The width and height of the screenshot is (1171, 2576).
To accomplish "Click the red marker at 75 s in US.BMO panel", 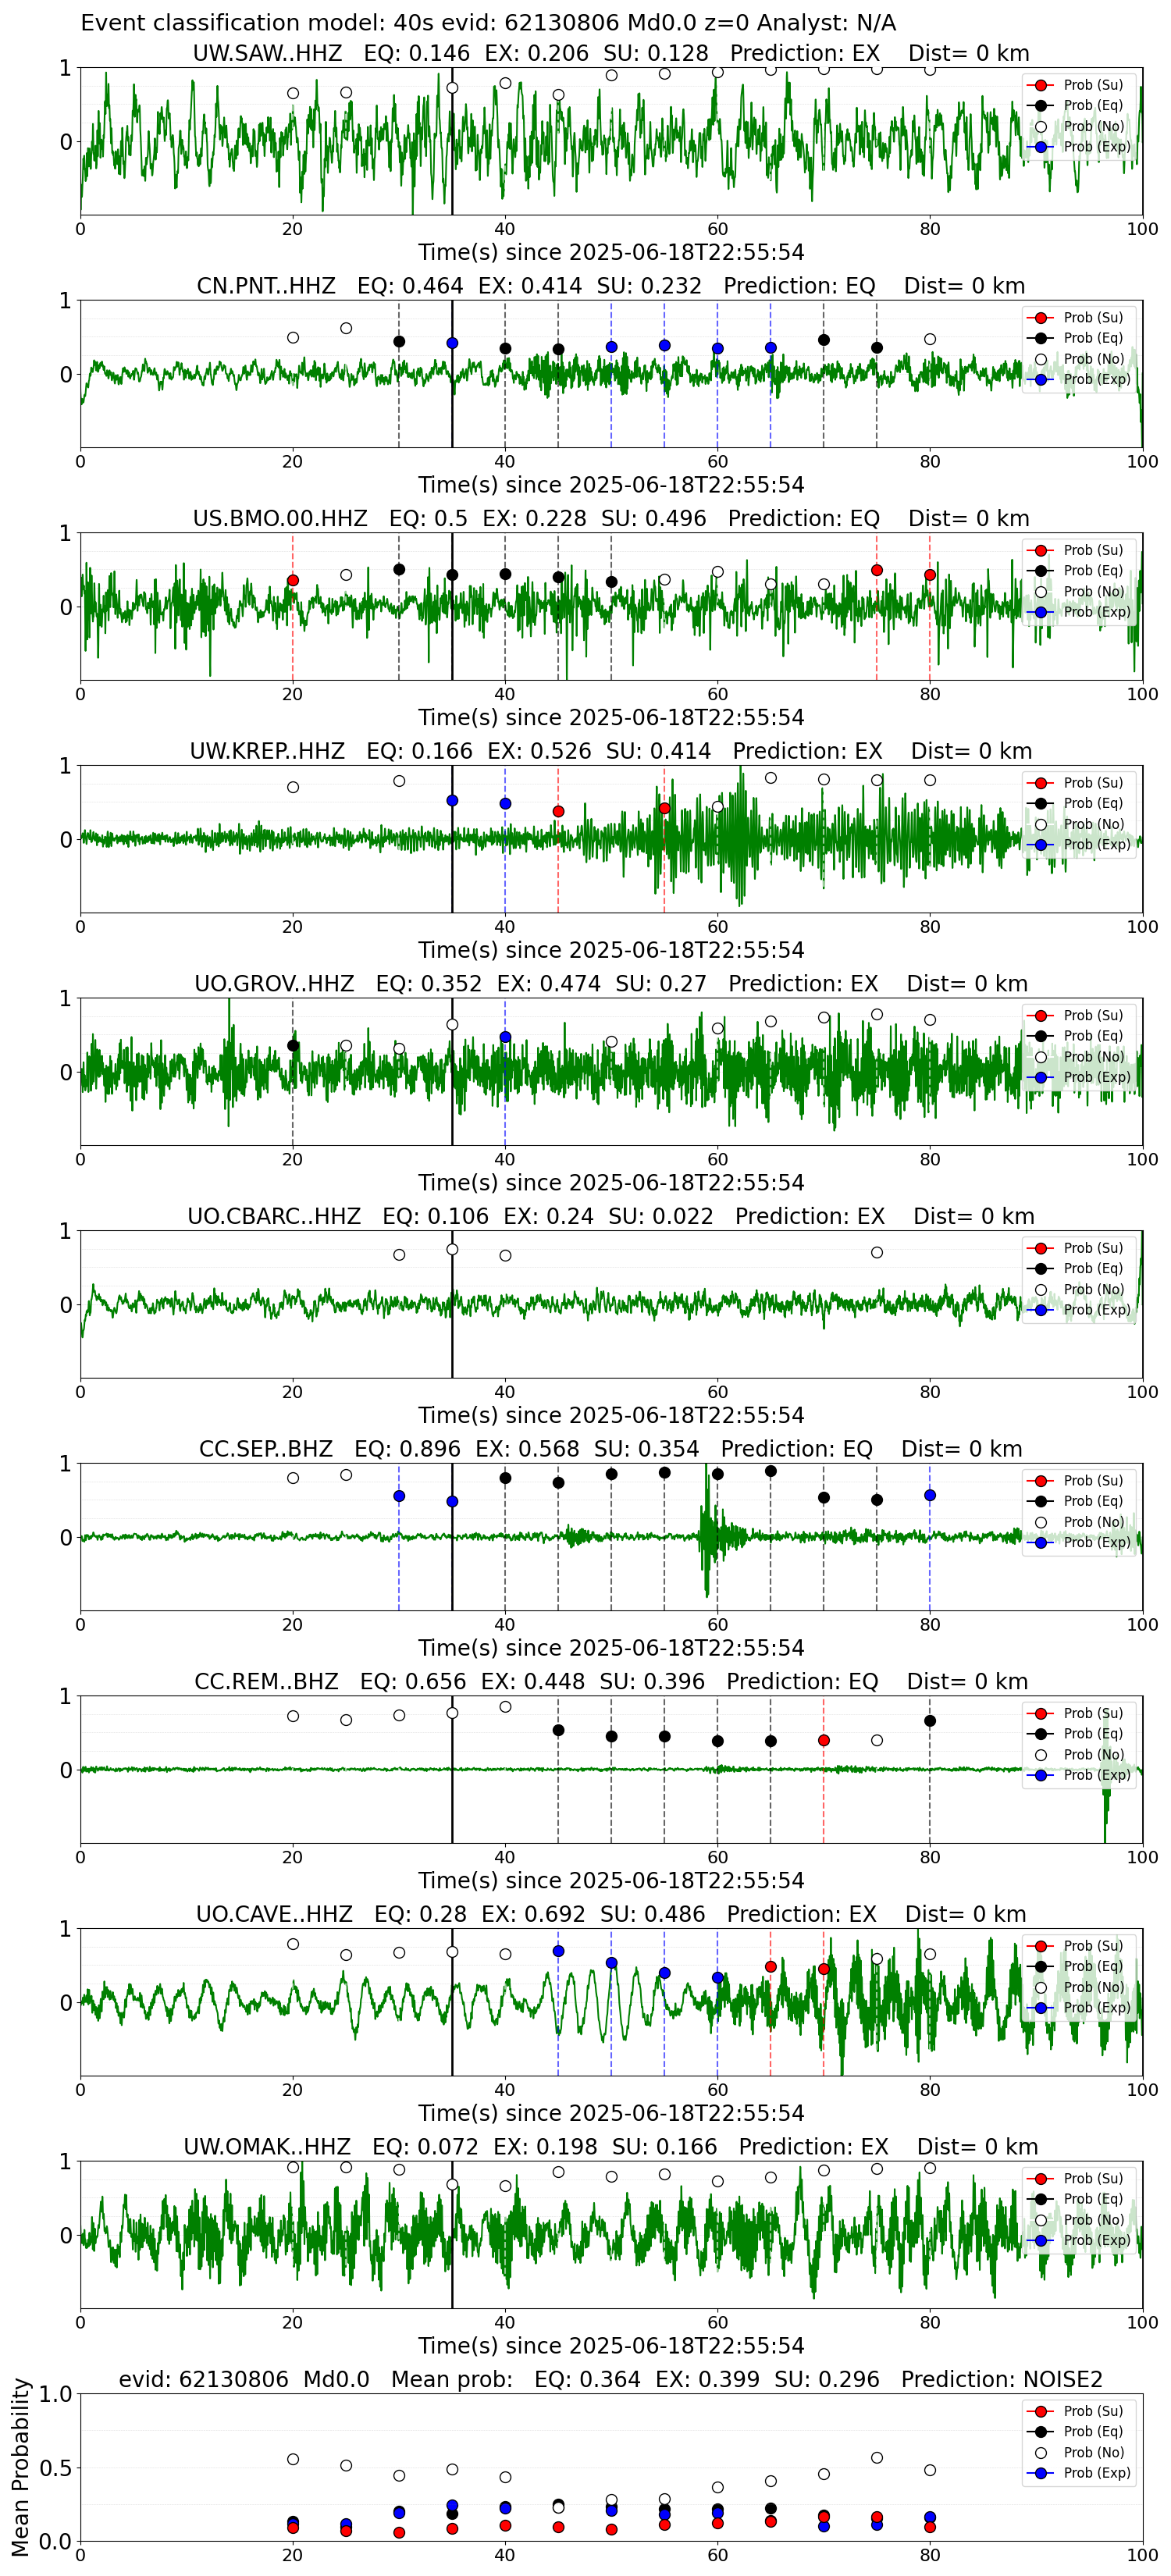I will pos(877,570).
